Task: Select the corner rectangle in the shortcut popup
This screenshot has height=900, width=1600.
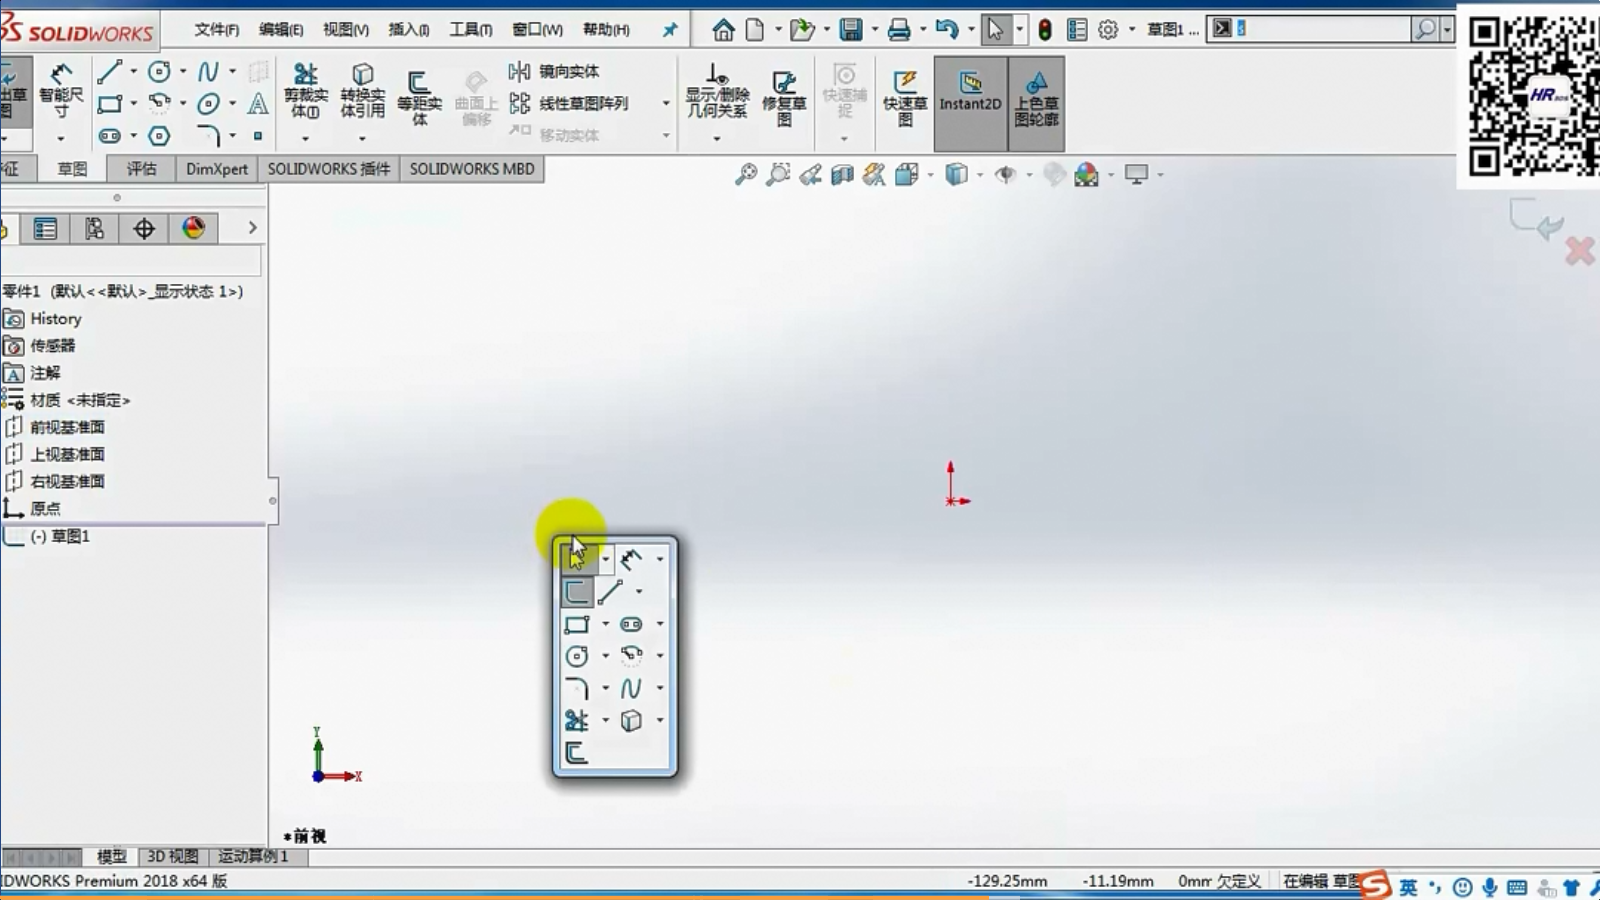Action: (577, 624)
